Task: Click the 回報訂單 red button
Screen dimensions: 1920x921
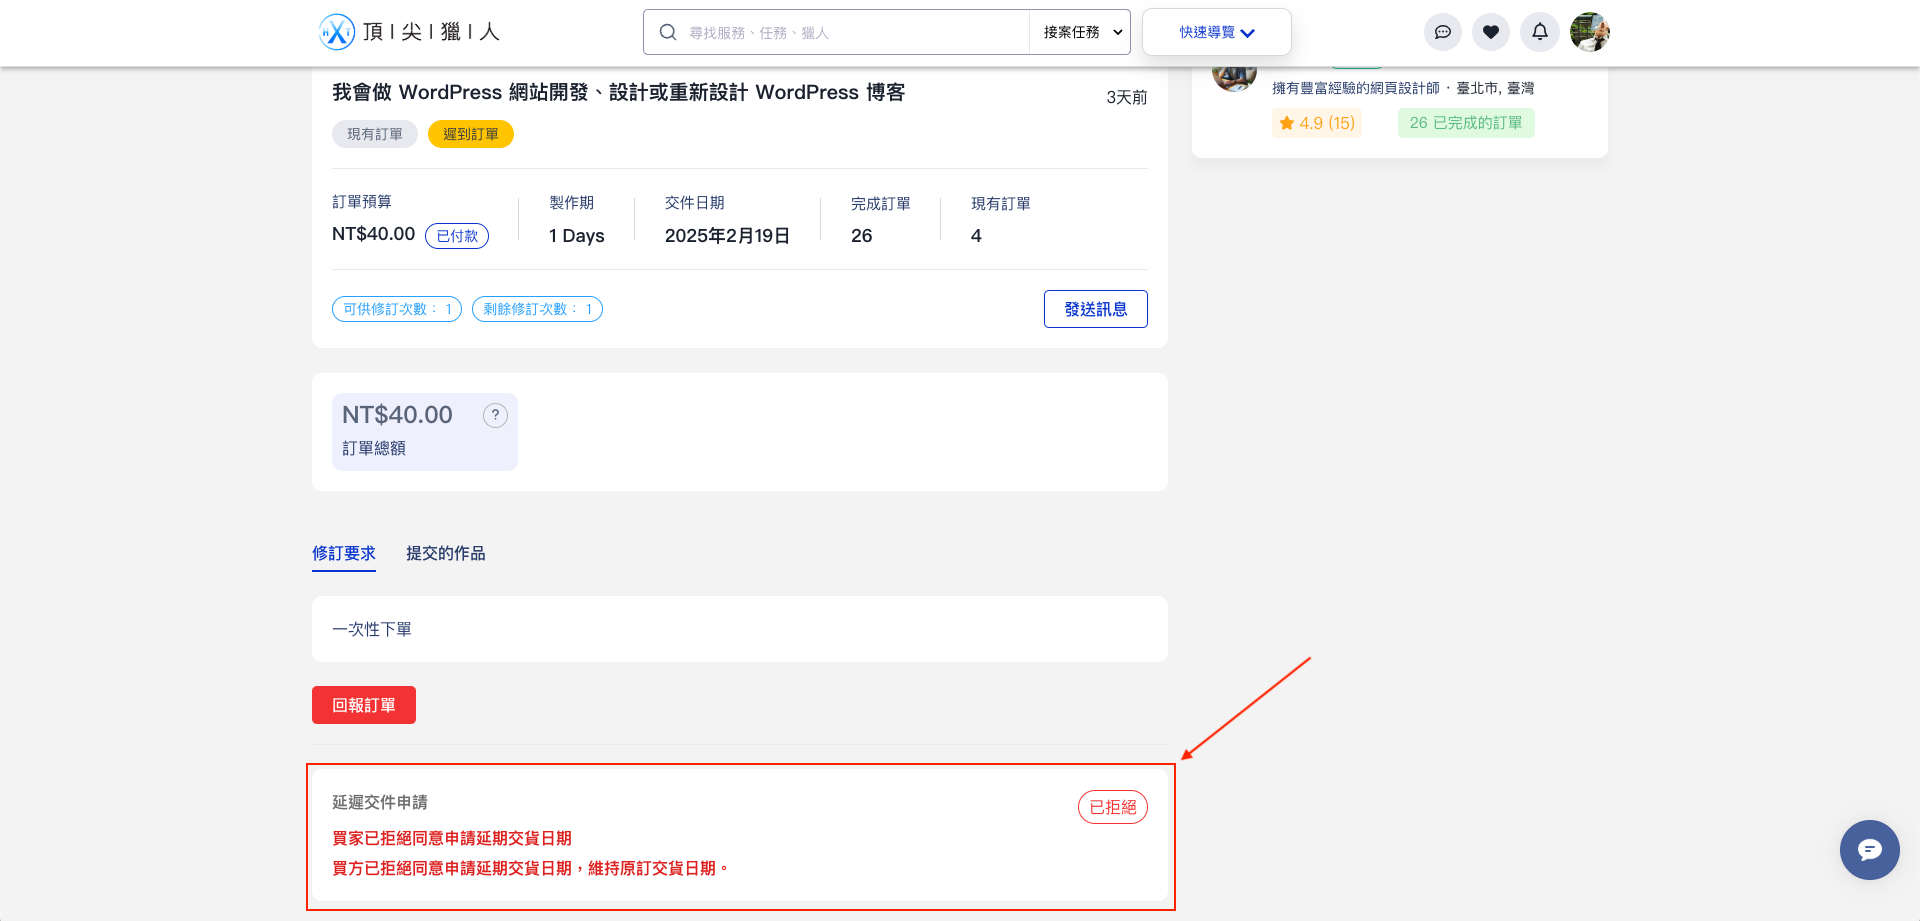Action: pos(363,704)
